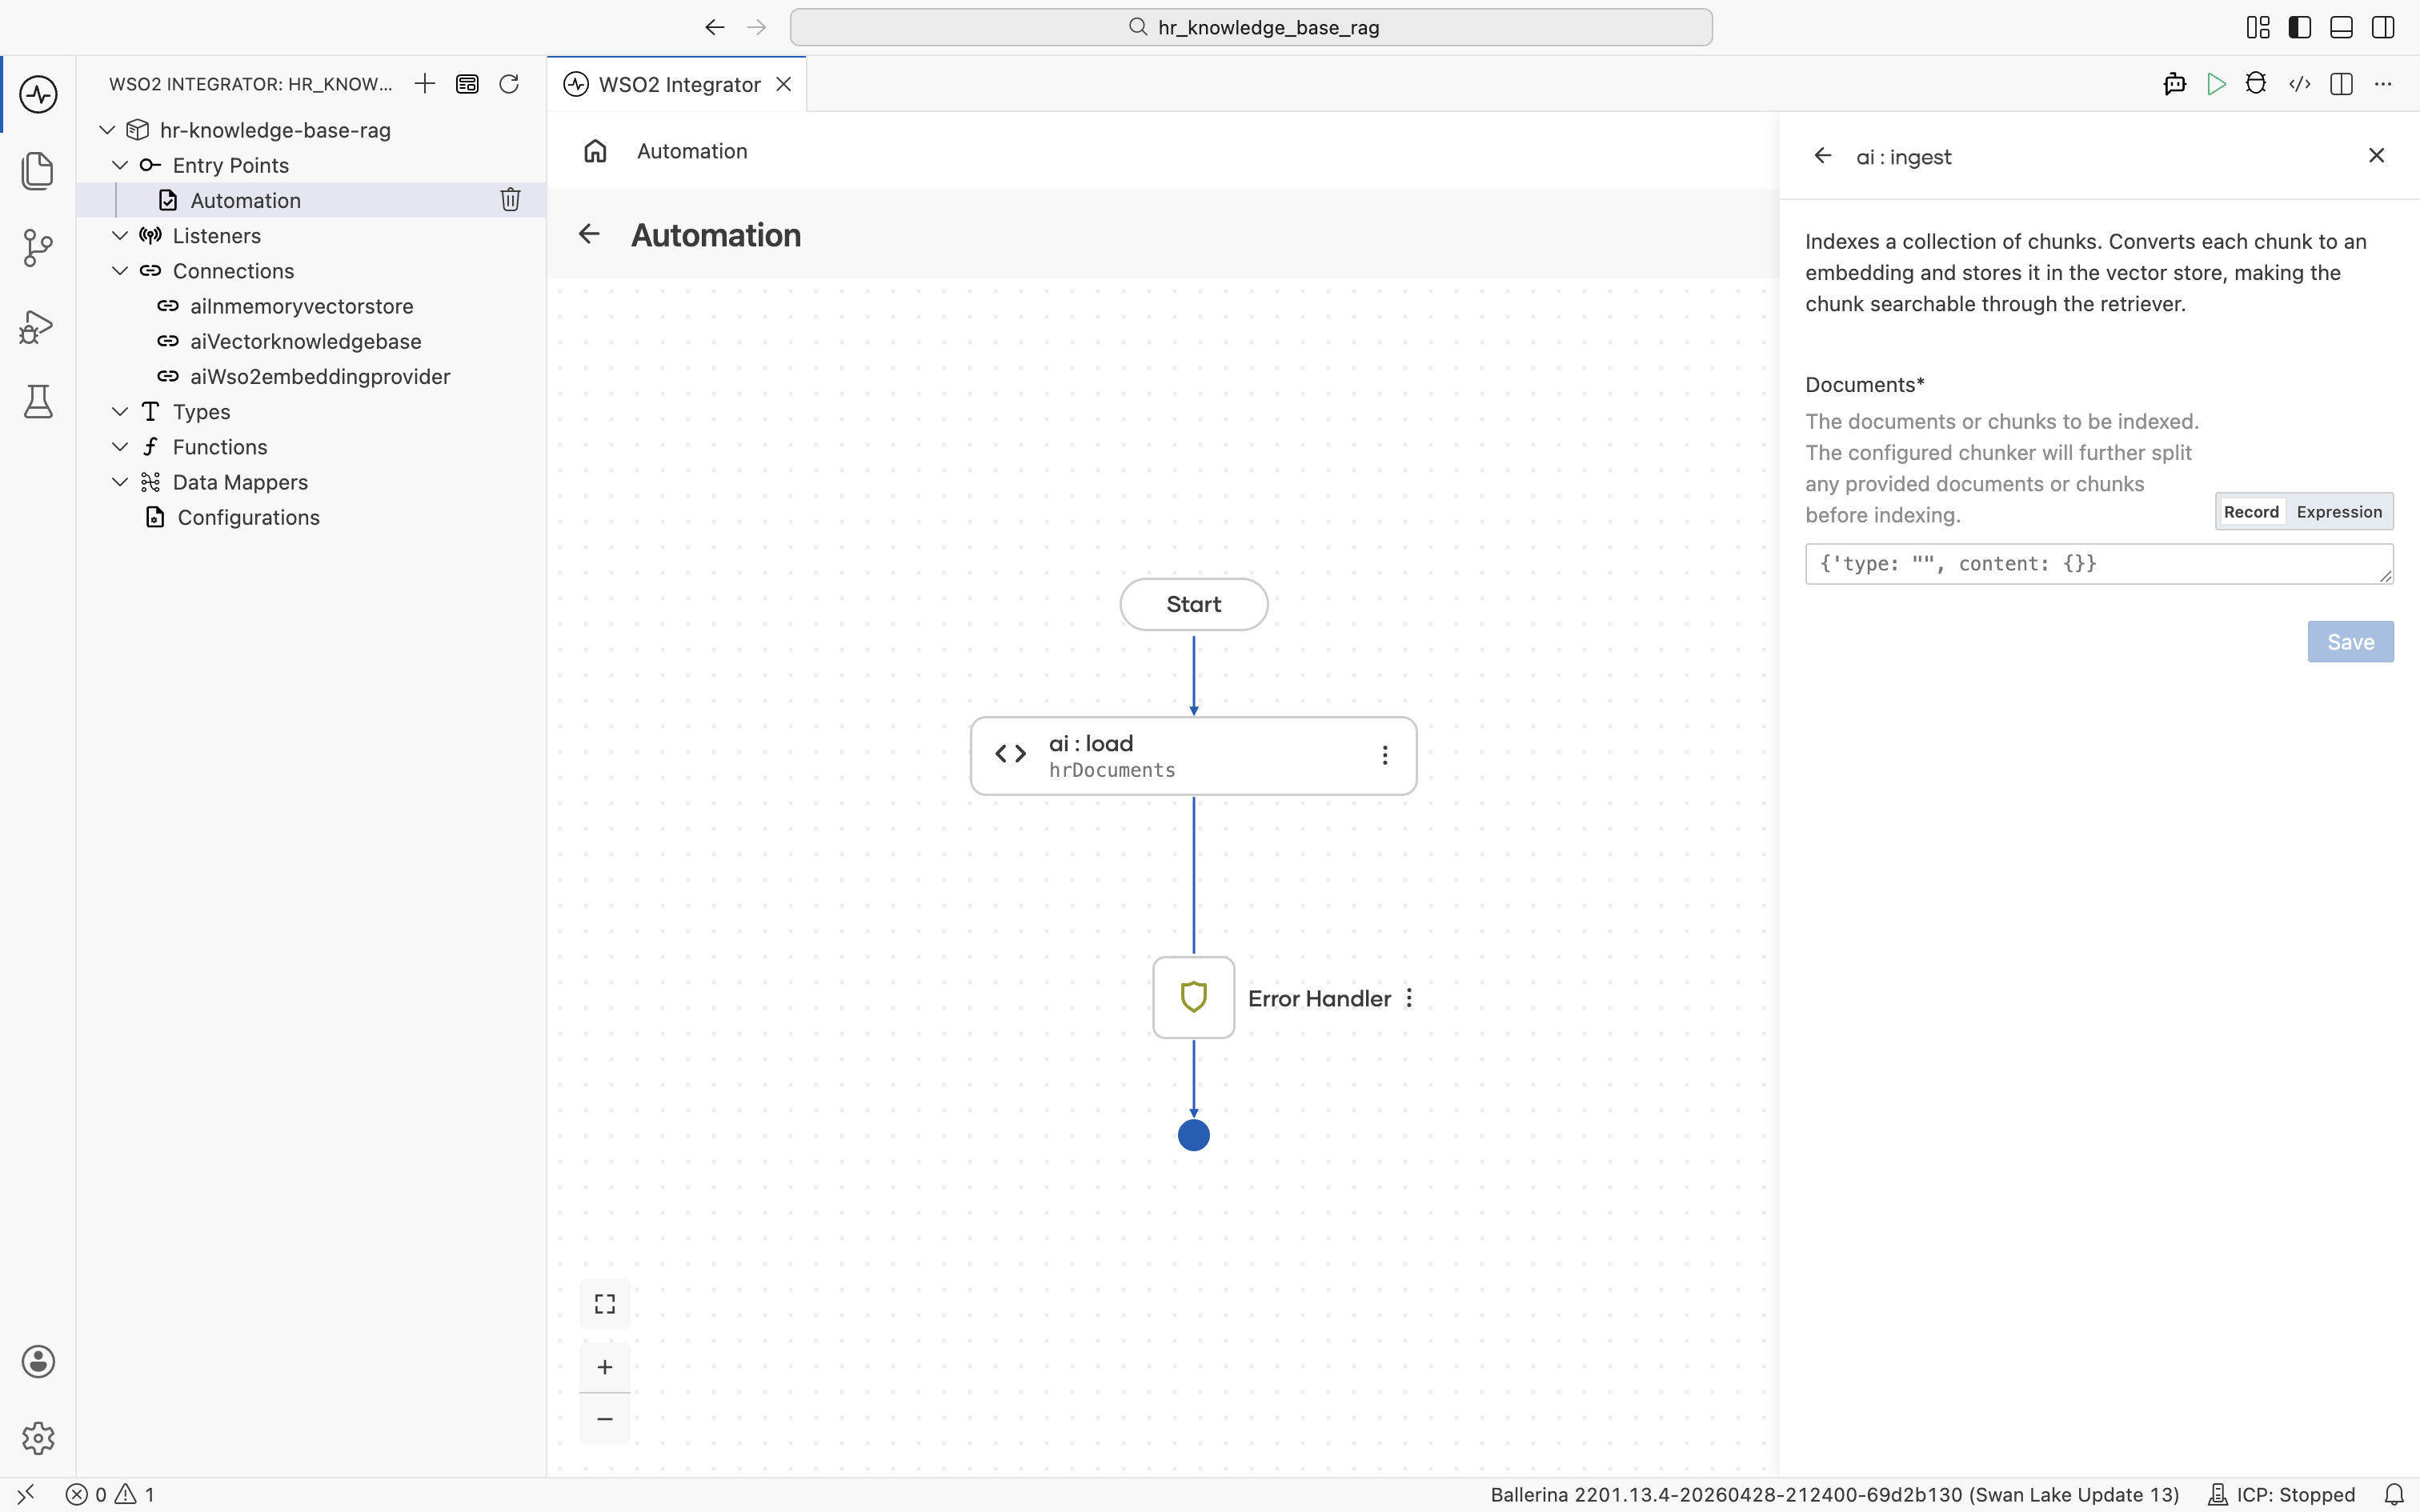
Task: Show the source code view
Action: 2299,84
